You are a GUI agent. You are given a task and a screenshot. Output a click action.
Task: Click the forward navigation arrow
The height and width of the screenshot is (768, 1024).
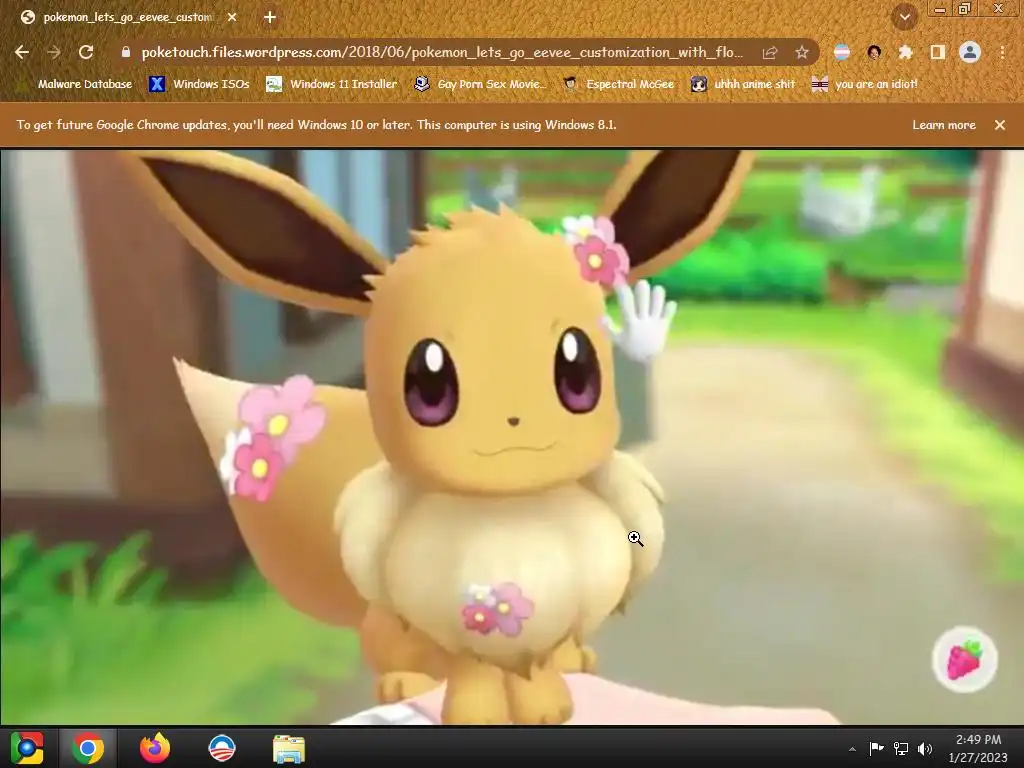54,52
